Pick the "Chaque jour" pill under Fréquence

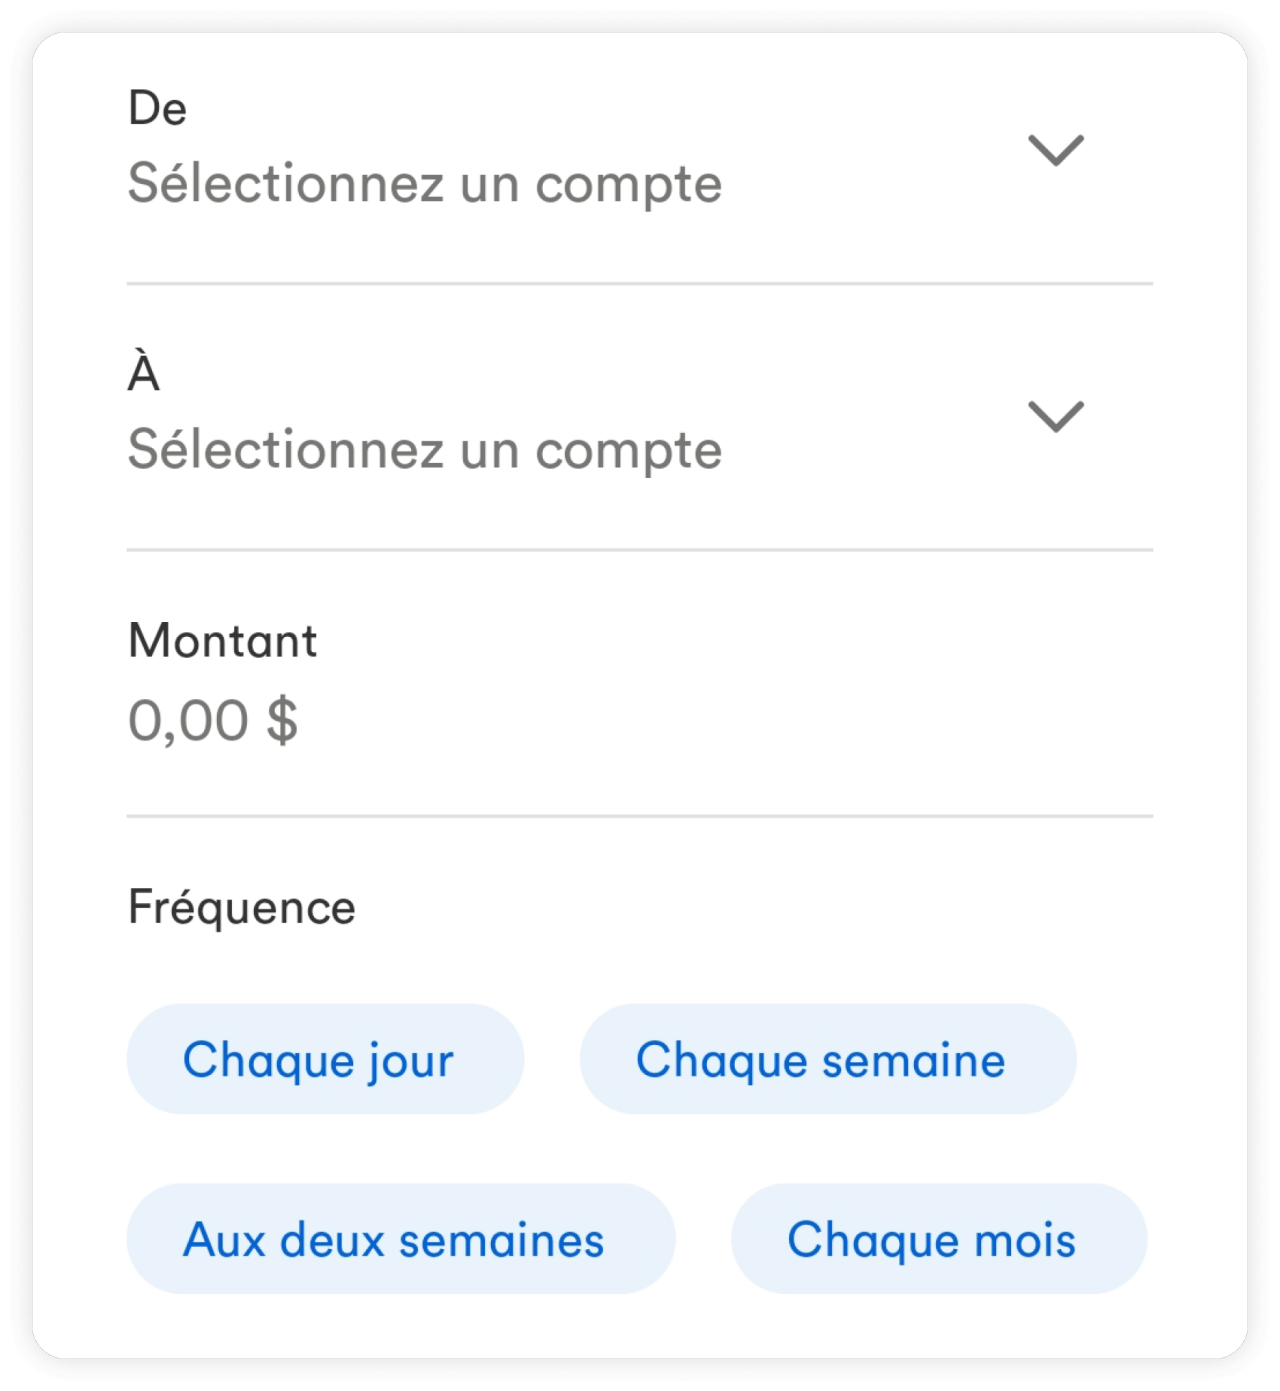[x=324, y=1059]
